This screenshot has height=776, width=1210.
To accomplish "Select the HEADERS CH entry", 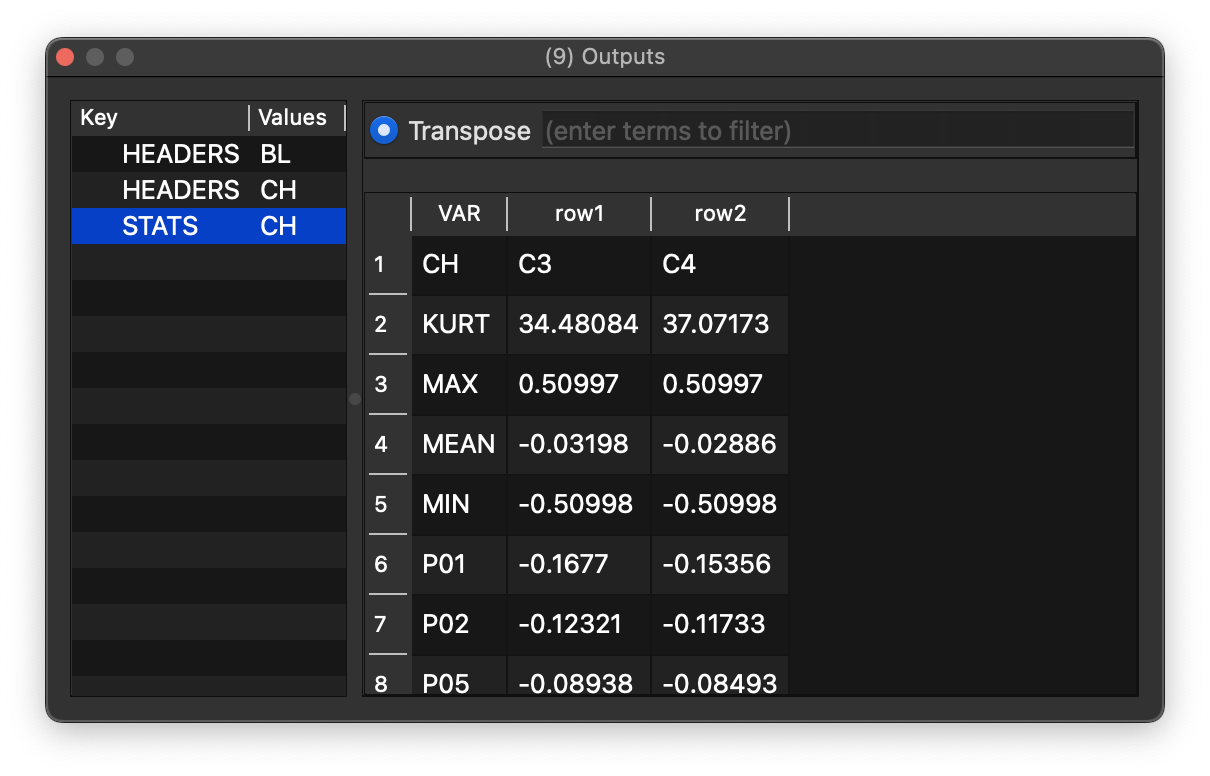I will [207, 190].
